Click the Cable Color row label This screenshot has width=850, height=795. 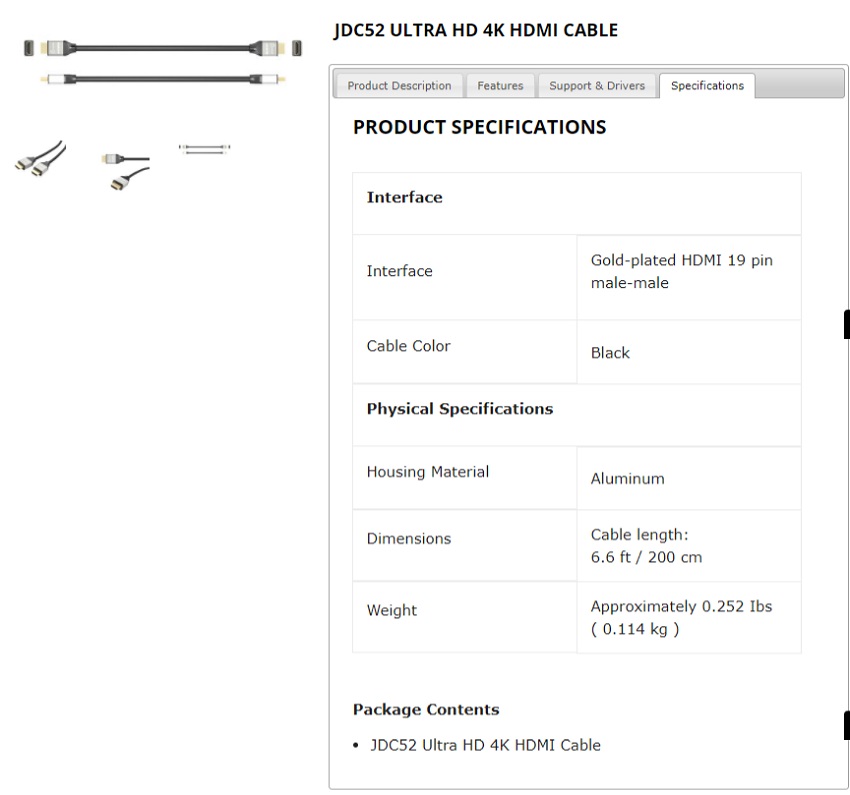[x=408, y=346]
